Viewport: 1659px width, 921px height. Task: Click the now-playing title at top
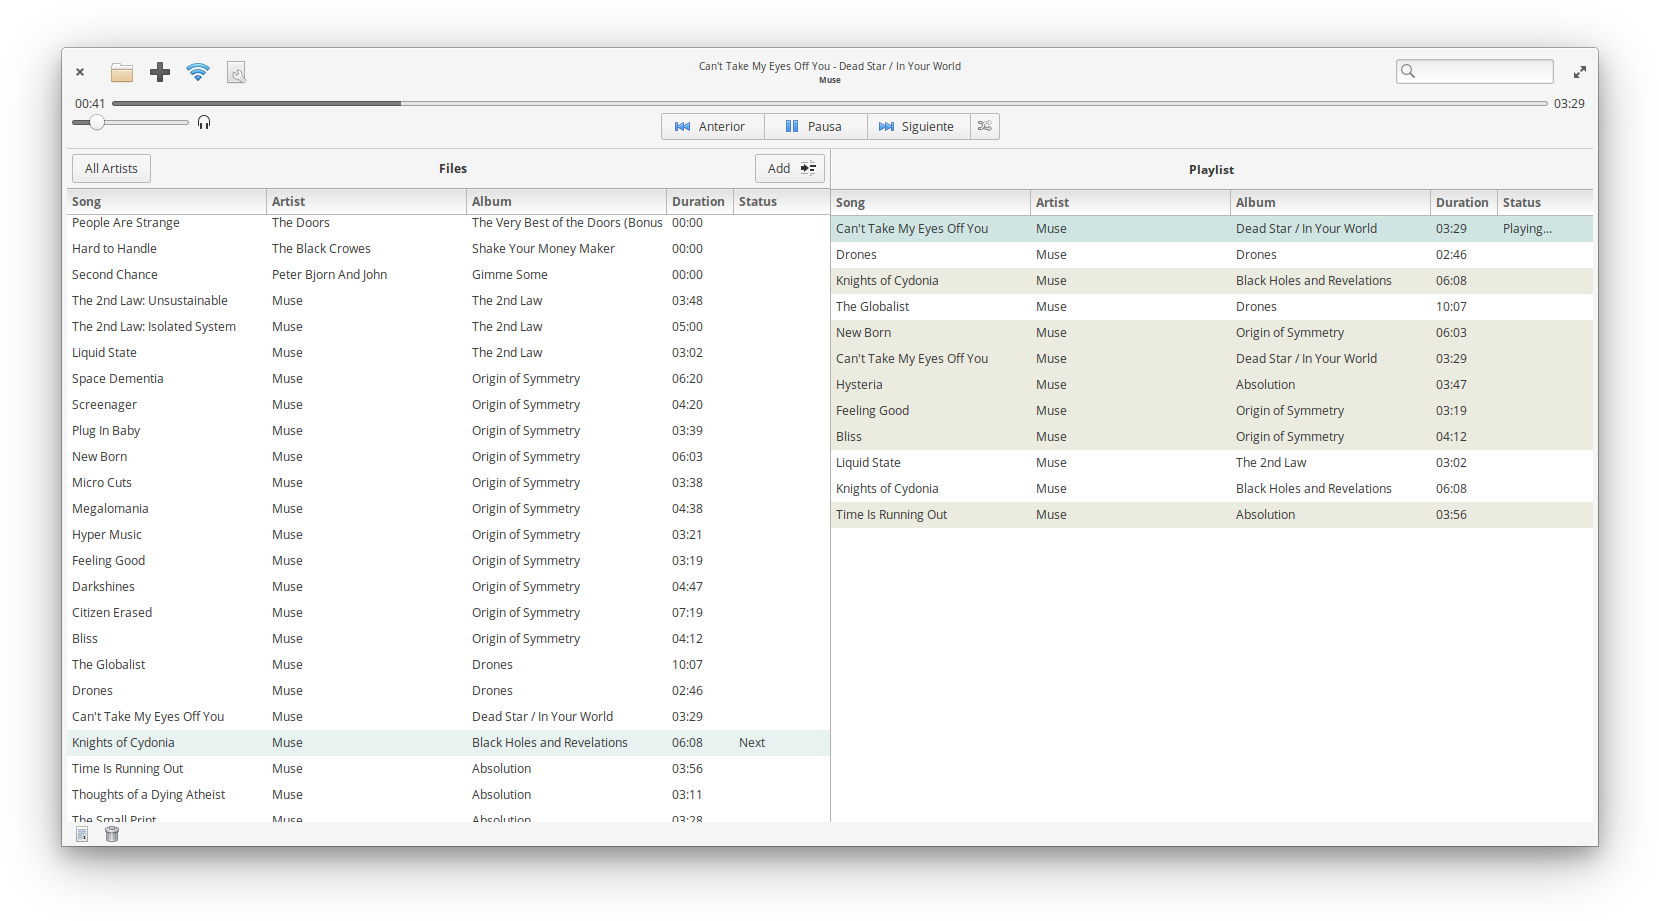830,66
